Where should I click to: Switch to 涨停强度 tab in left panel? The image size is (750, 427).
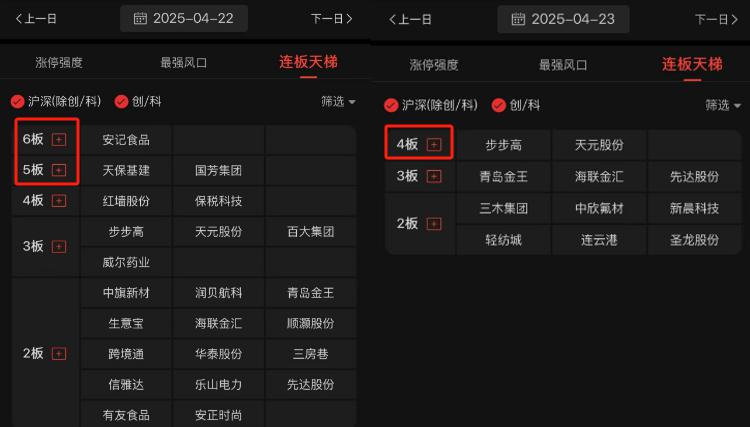59,63
